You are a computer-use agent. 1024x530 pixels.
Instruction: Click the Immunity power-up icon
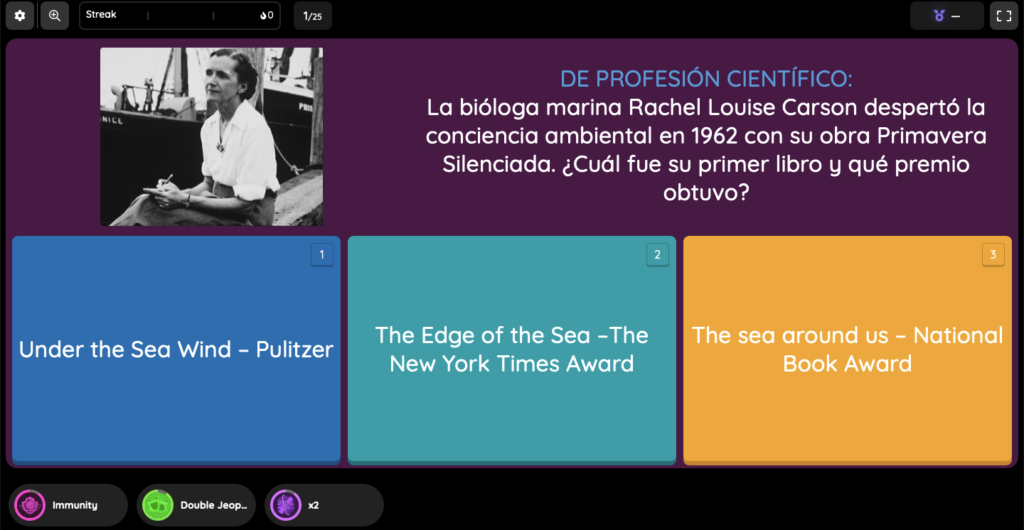[30, 505]
